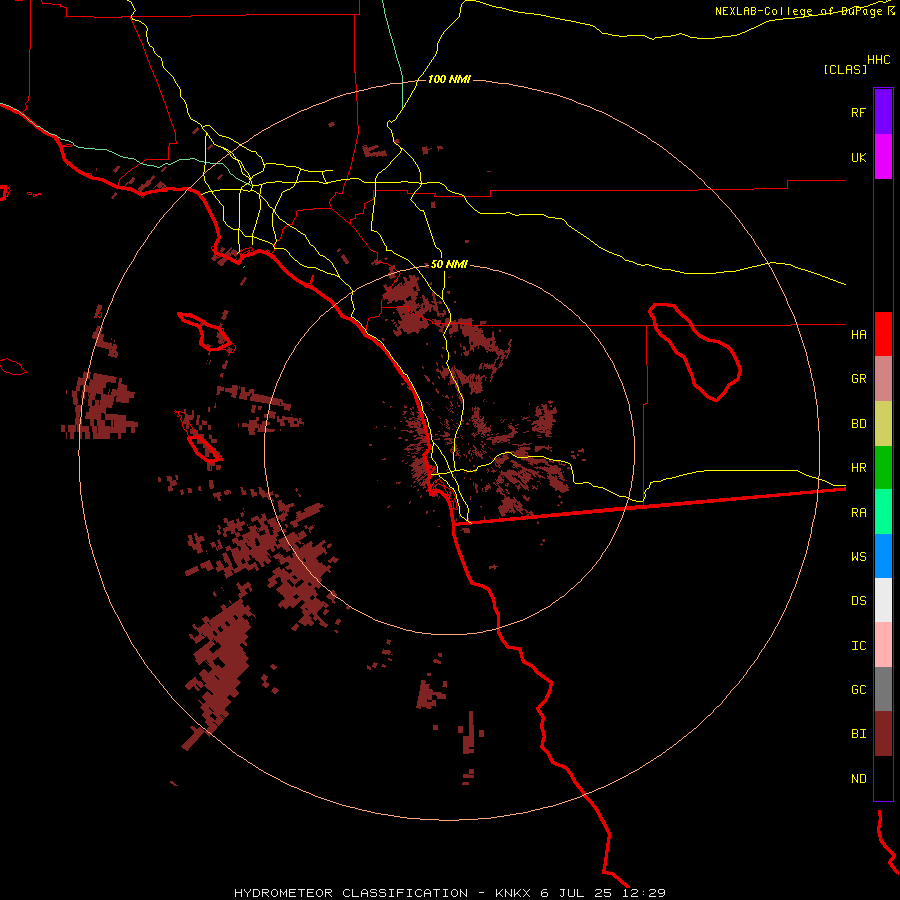Click the RA legend label

coord(858,513)
